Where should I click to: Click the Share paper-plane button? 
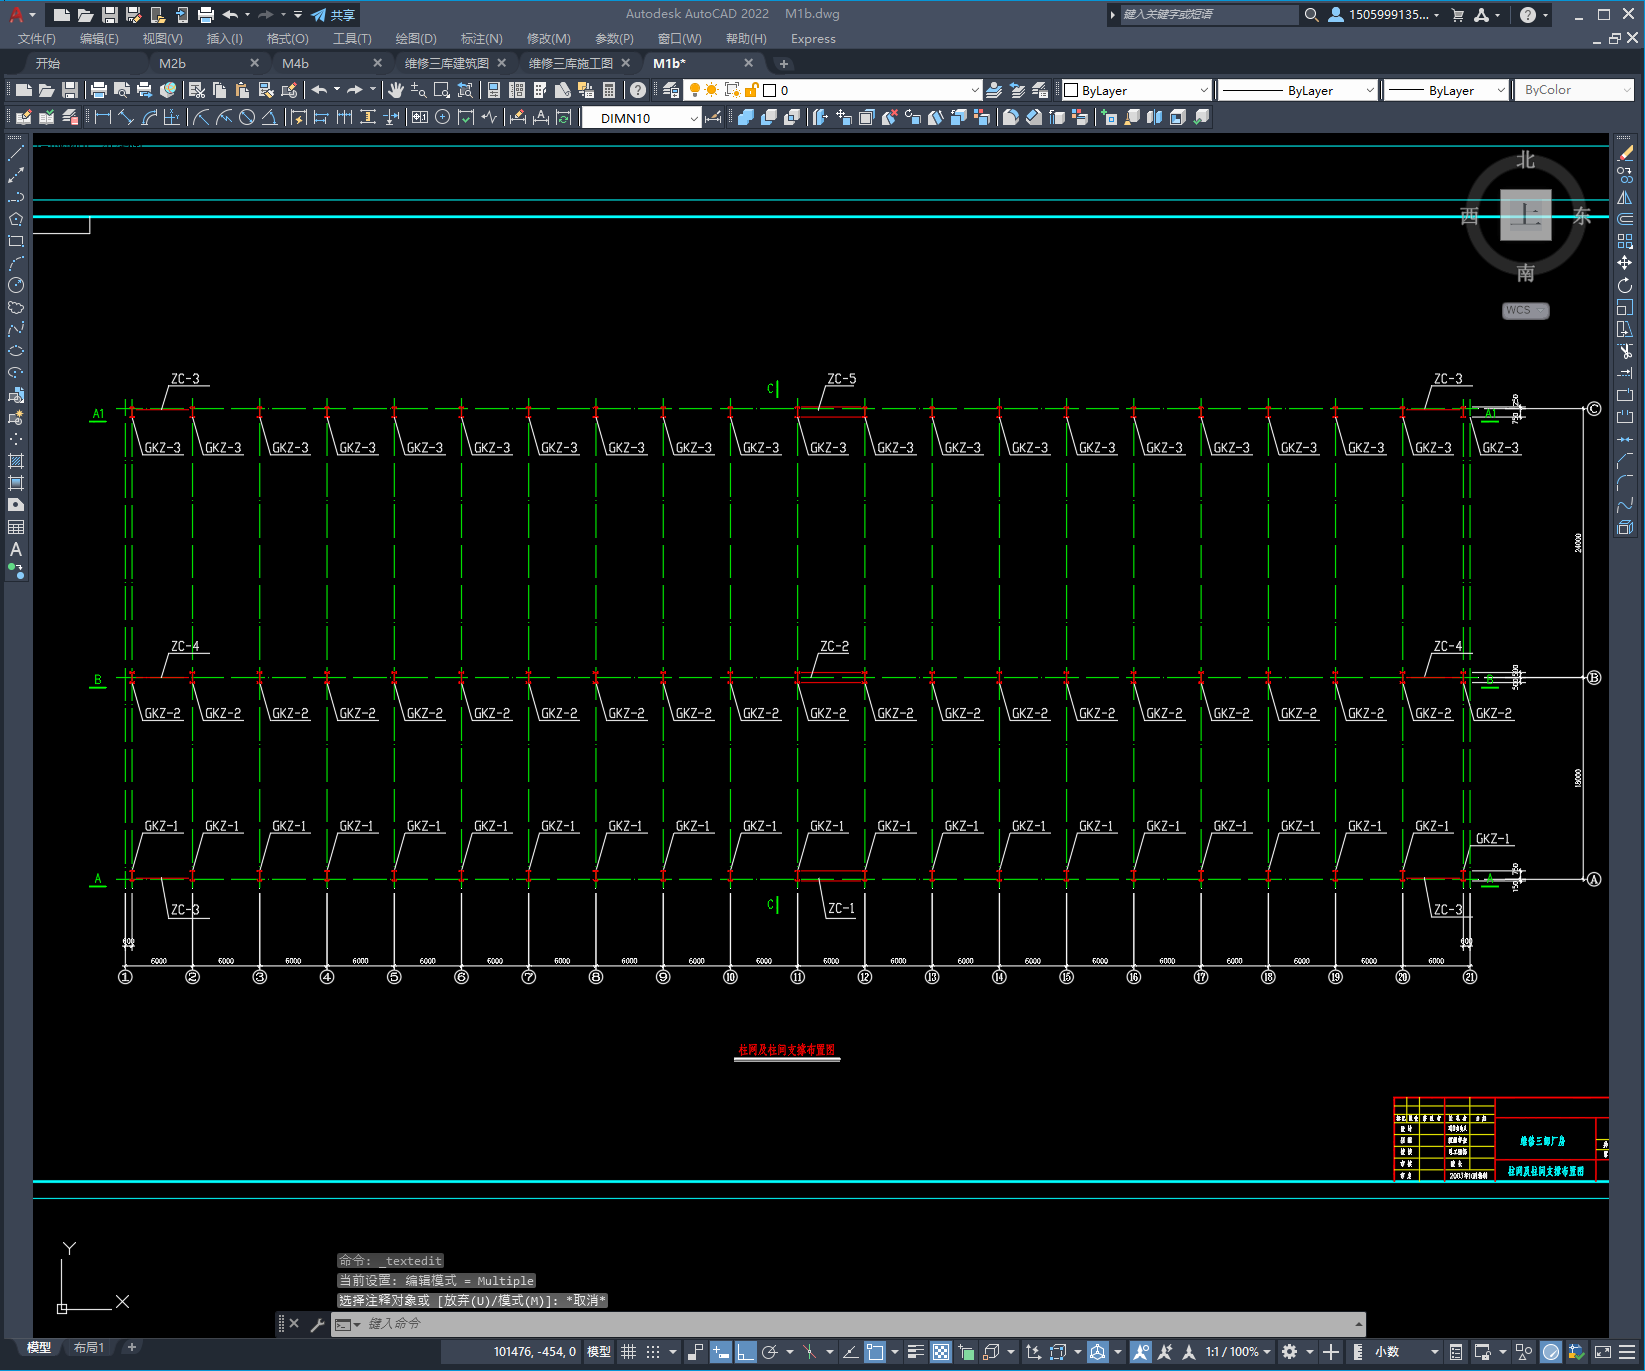point(333,15)
